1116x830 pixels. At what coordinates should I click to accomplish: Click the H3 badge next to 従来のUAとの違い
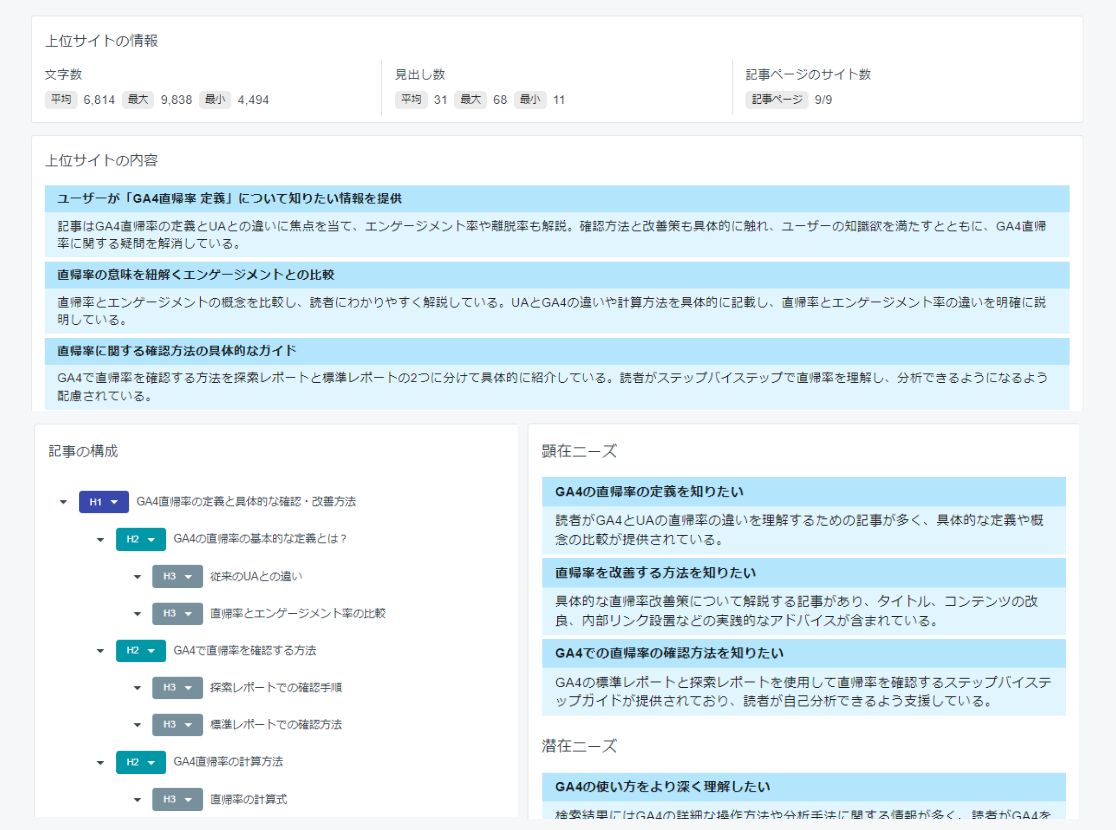click(177, 577)
